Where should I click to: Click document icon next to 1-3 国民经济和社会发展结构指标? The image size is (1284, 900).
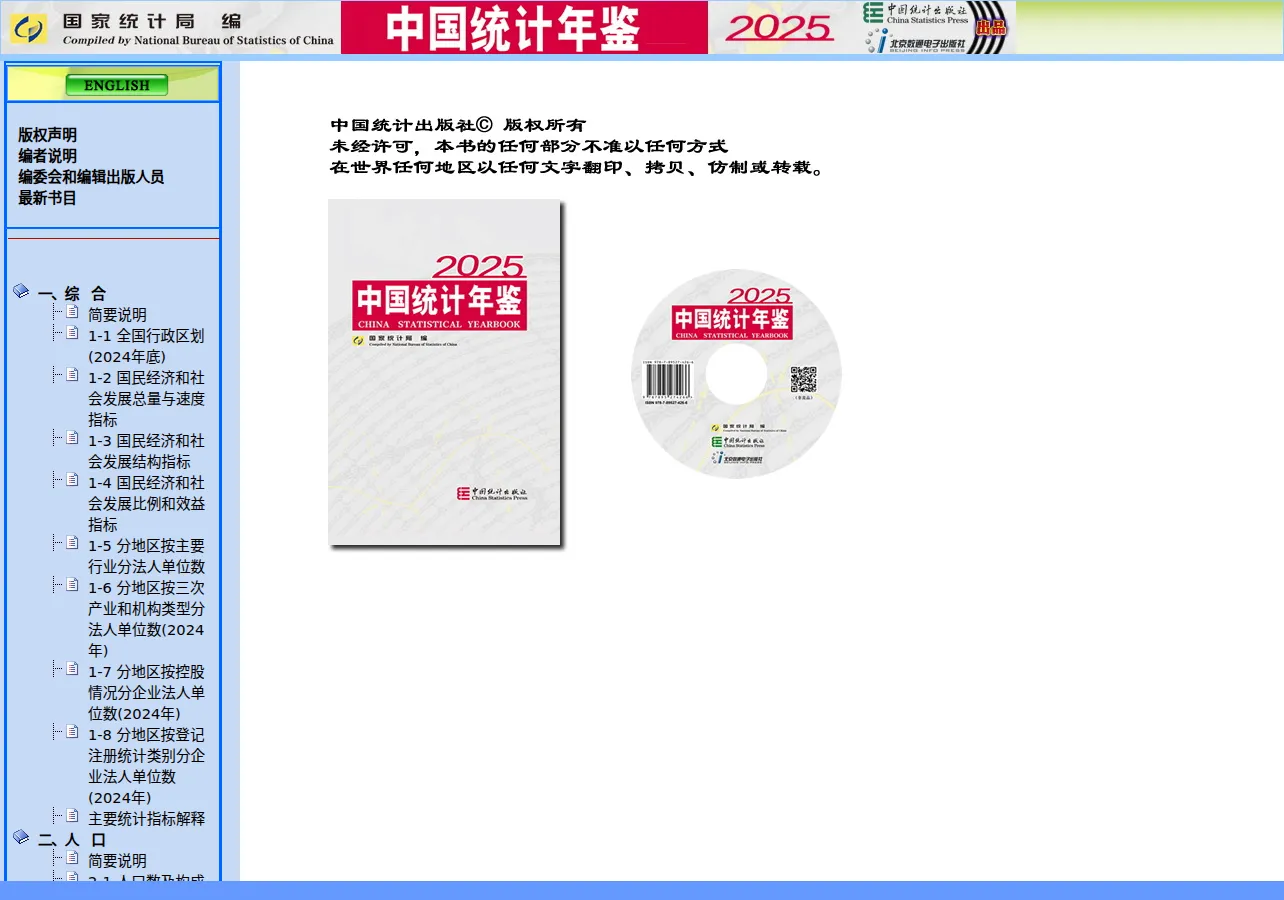click(72, 438)
